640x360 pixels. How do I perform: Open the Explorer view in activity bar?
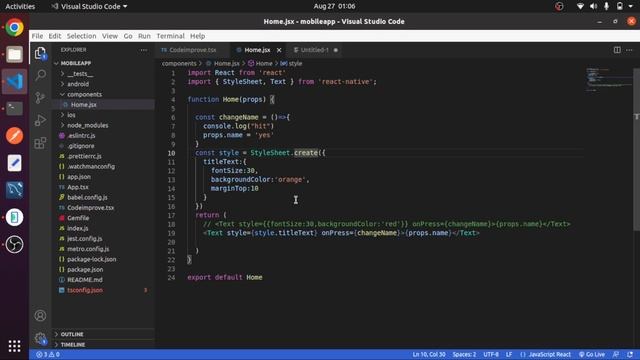[40, 53]
